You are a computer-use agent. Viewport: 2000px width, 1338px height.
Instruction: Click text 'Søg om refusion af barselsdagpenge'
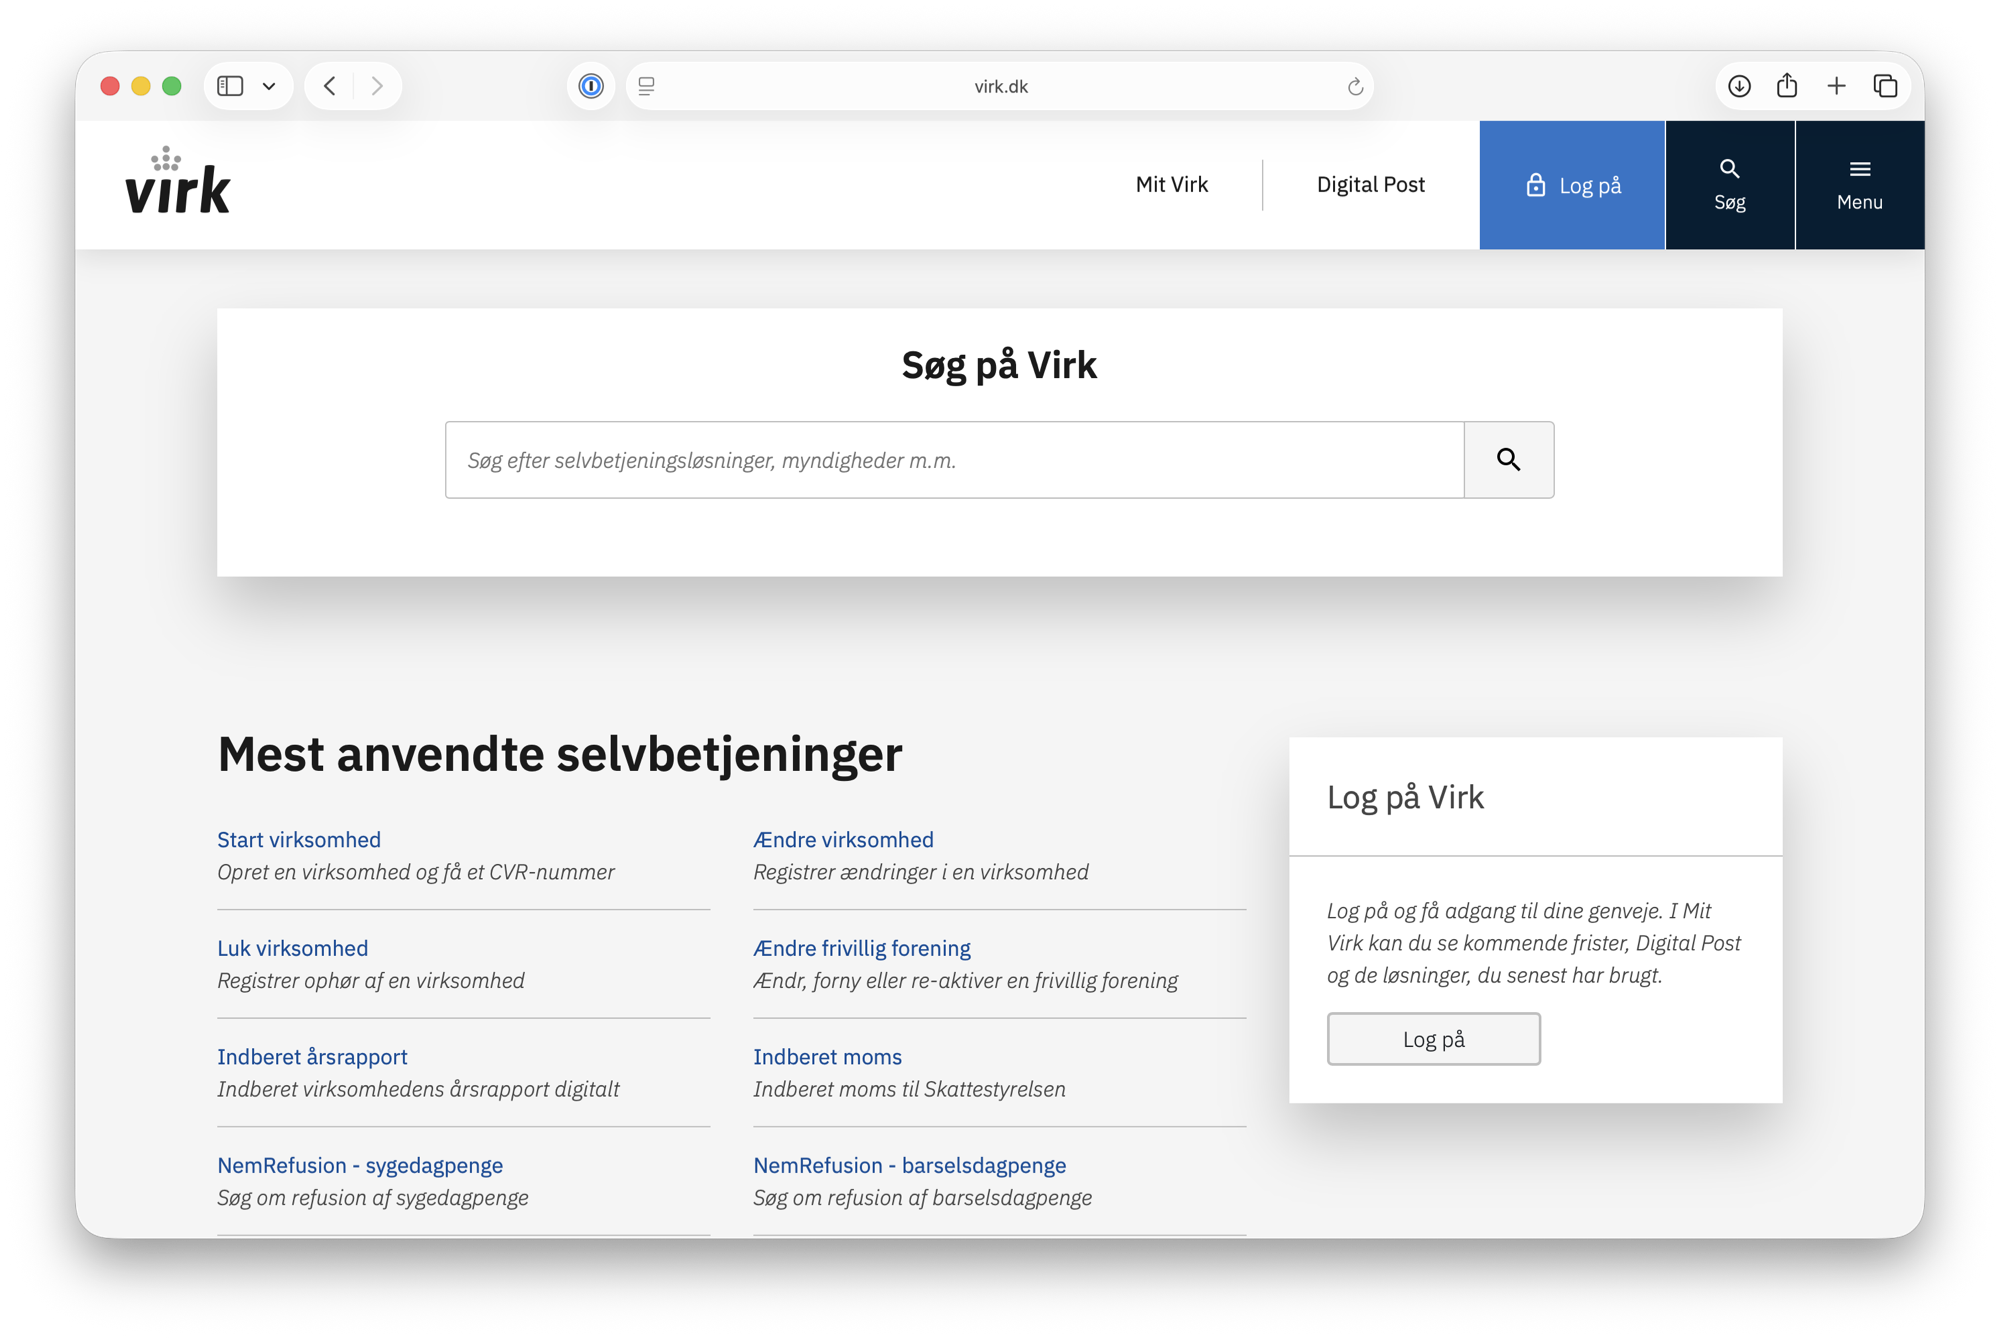922,1198
